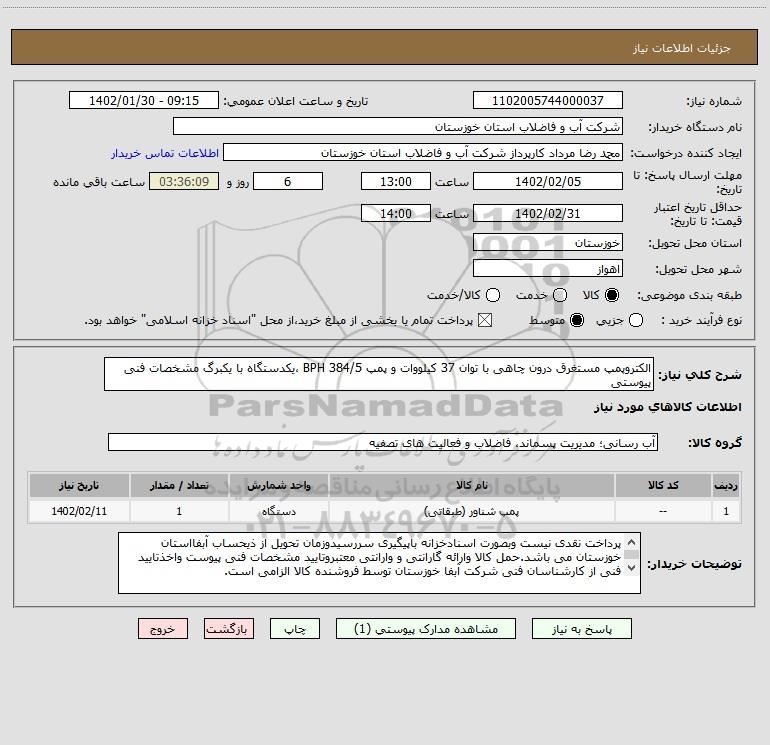
Task: Select the خدمت radio button
Action: pyautogui.click(x=559, y=295)
